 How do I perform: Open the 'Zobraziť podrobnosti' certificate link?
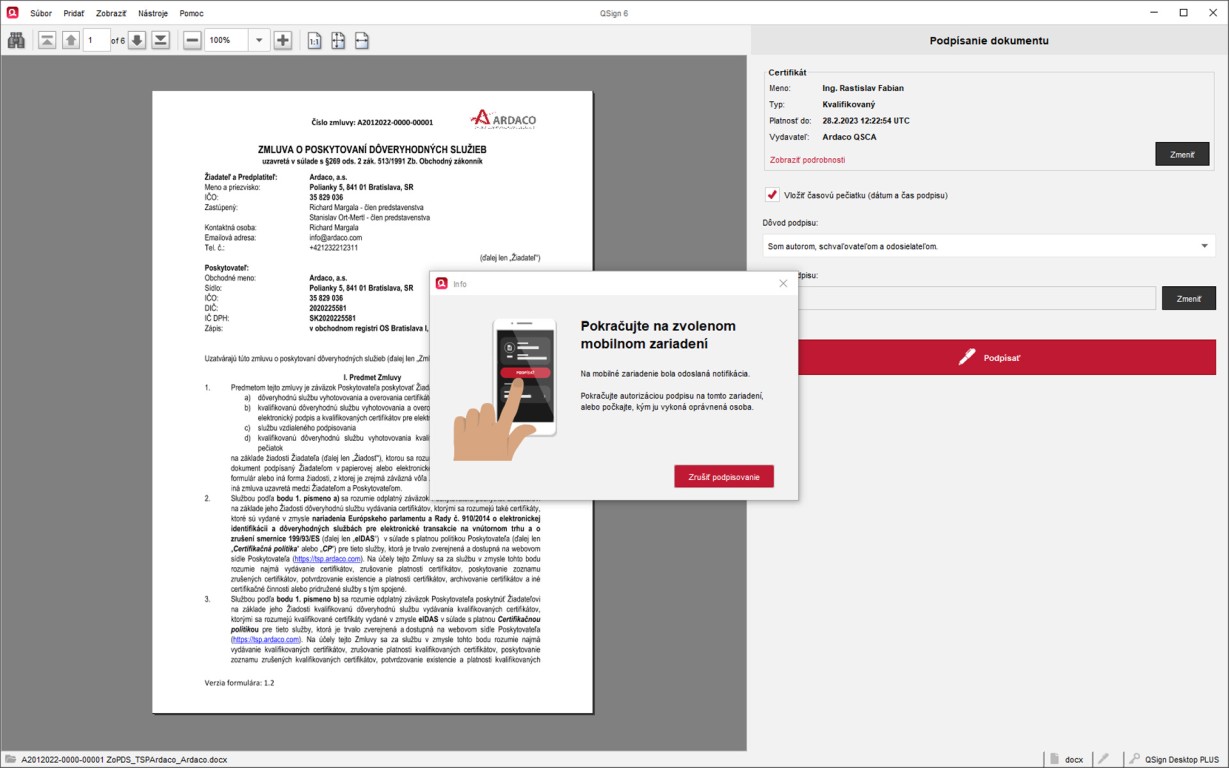click(x=807, y=160)
